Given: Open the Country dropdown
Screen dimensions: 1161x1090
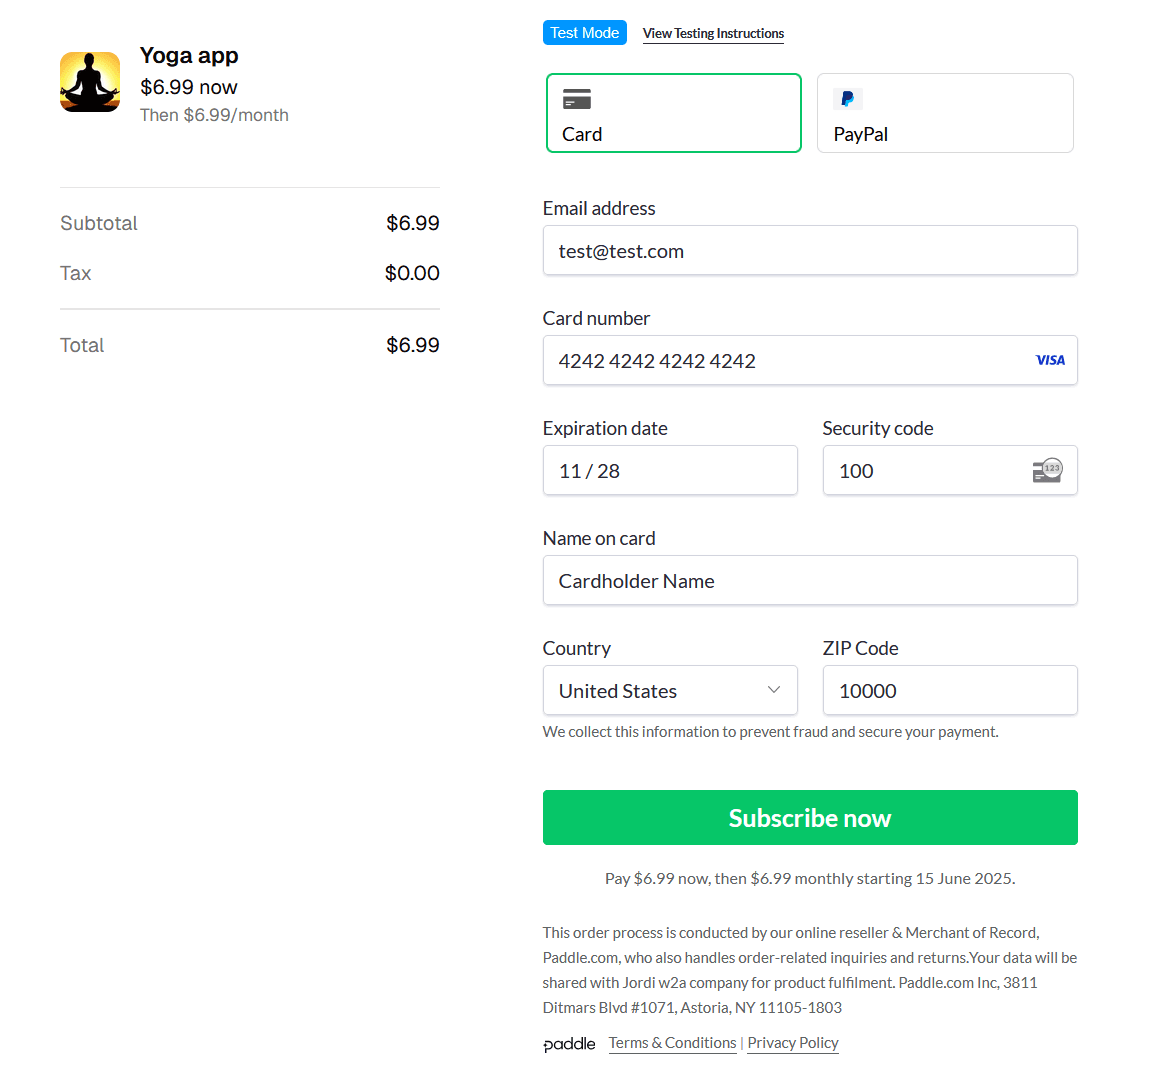Looking at the screenshot, I should click(x=670, y=691).
